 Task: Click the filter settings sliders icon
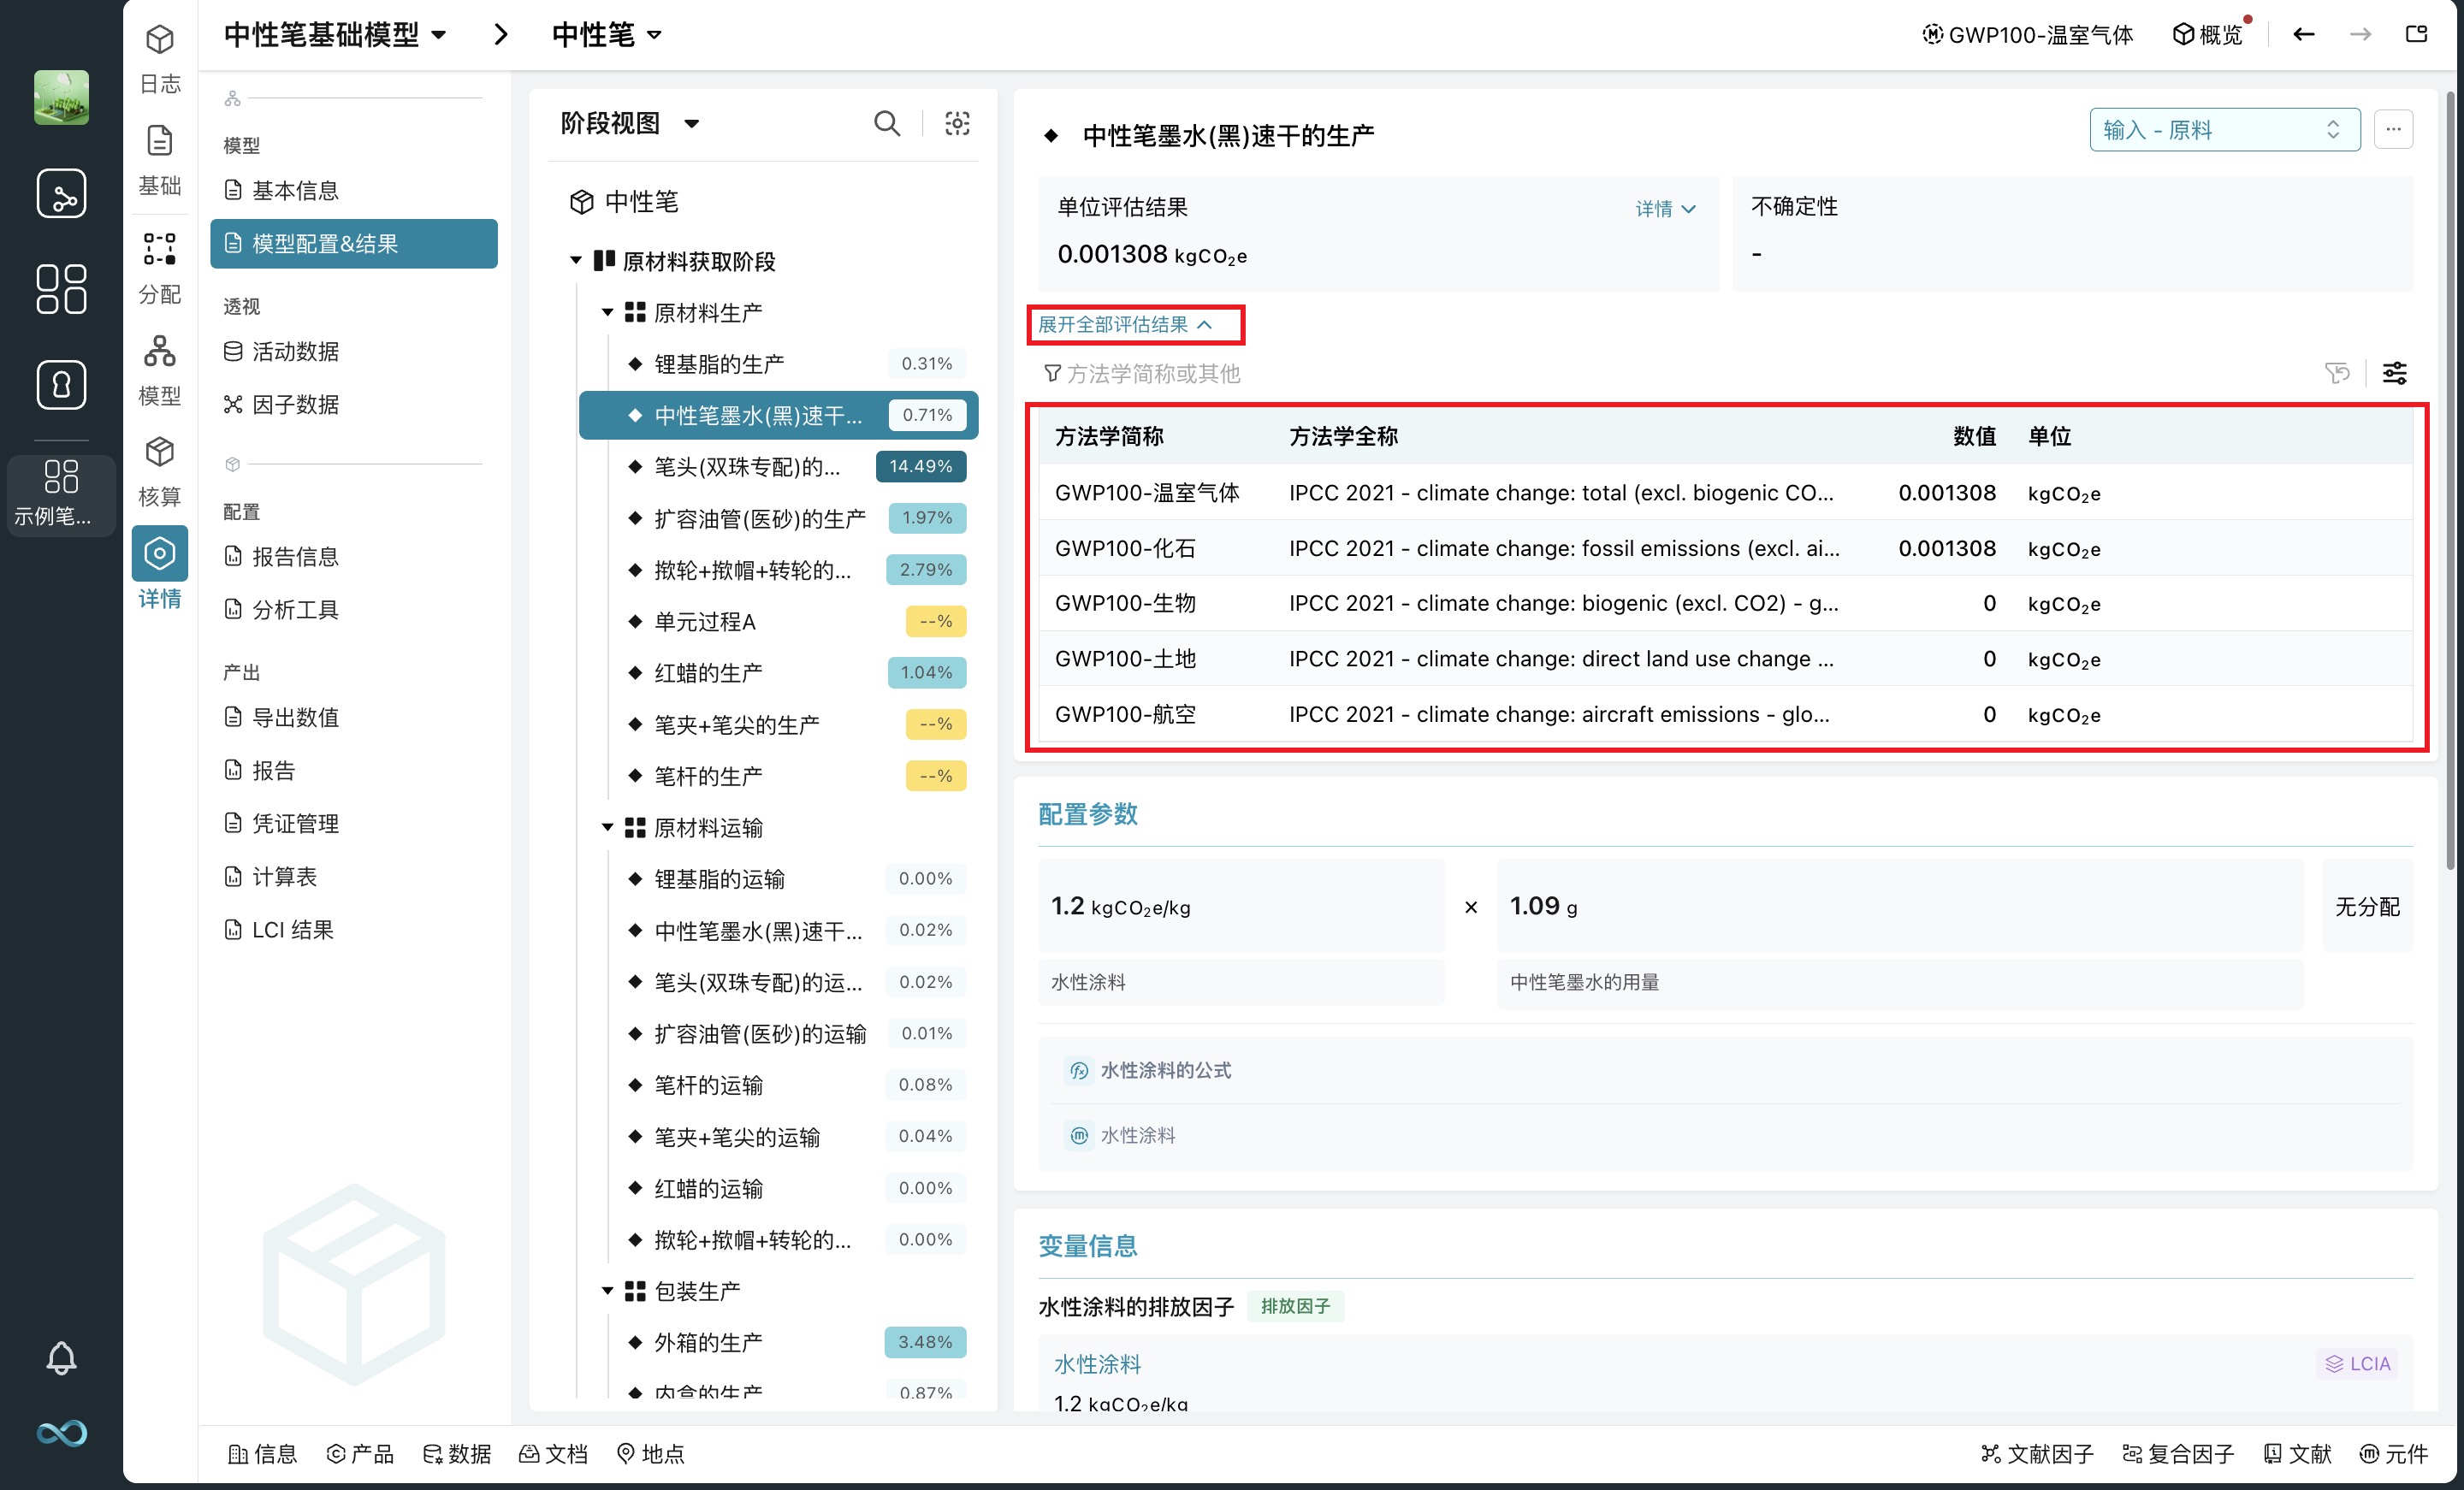click(x=2394, y=373)
